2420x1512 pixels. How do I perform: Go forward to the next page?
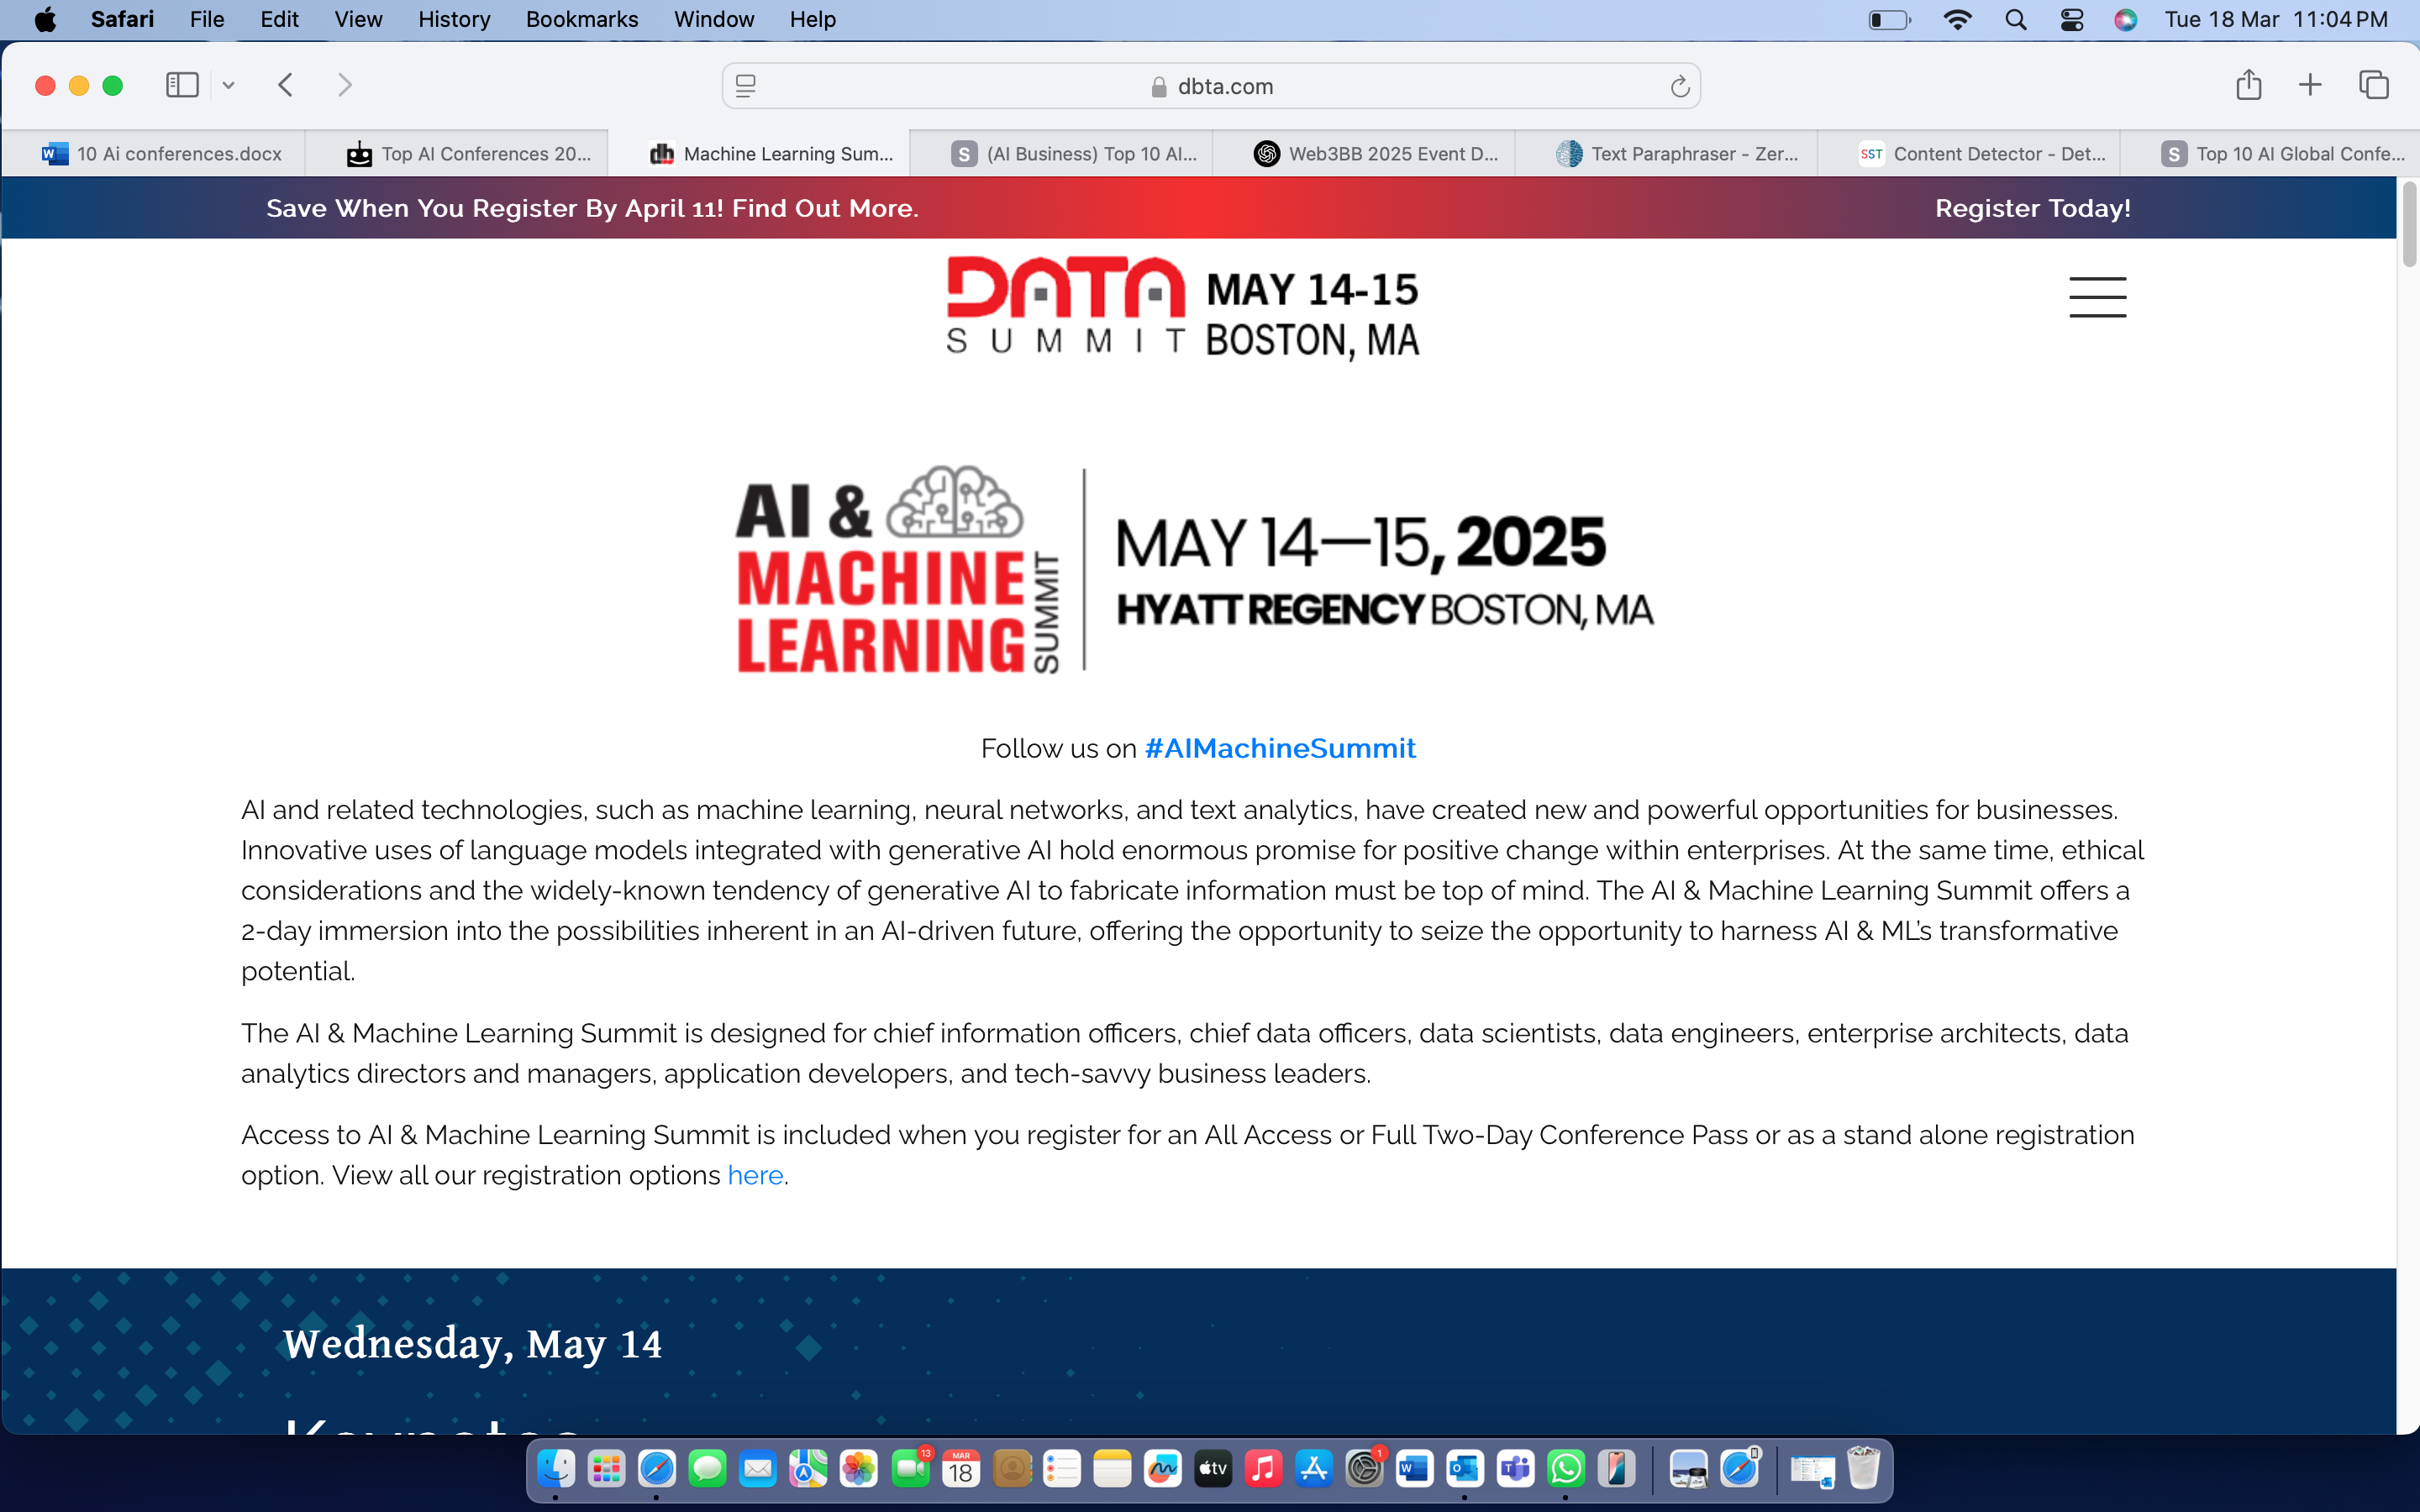pyautogui.click(x=345, y=85)
